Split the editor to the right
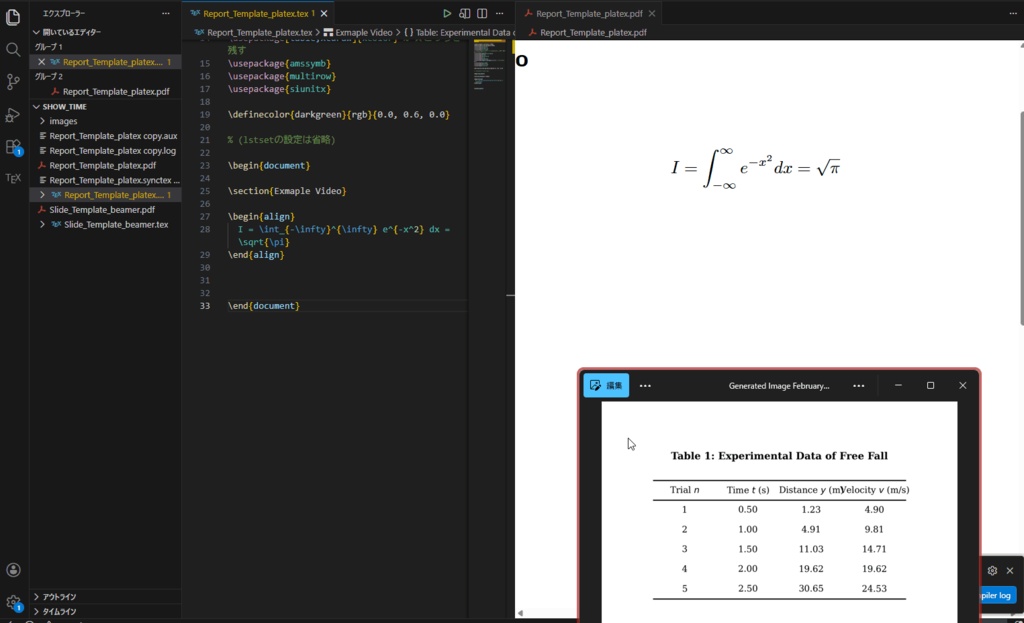Screen dimensions: 1024x623 pos(482,13)
